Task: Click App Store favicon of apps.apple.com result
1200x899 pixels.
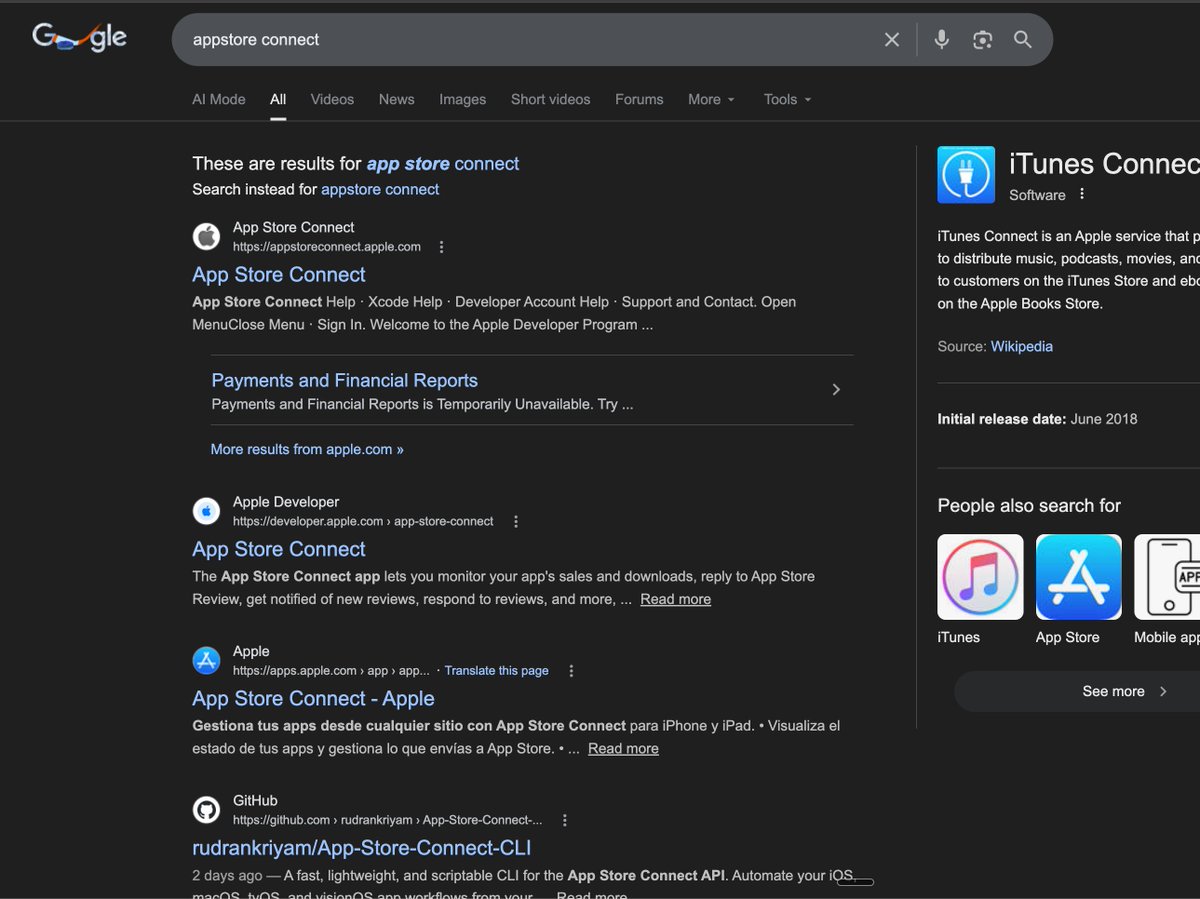Action: (x=206, y=661)
